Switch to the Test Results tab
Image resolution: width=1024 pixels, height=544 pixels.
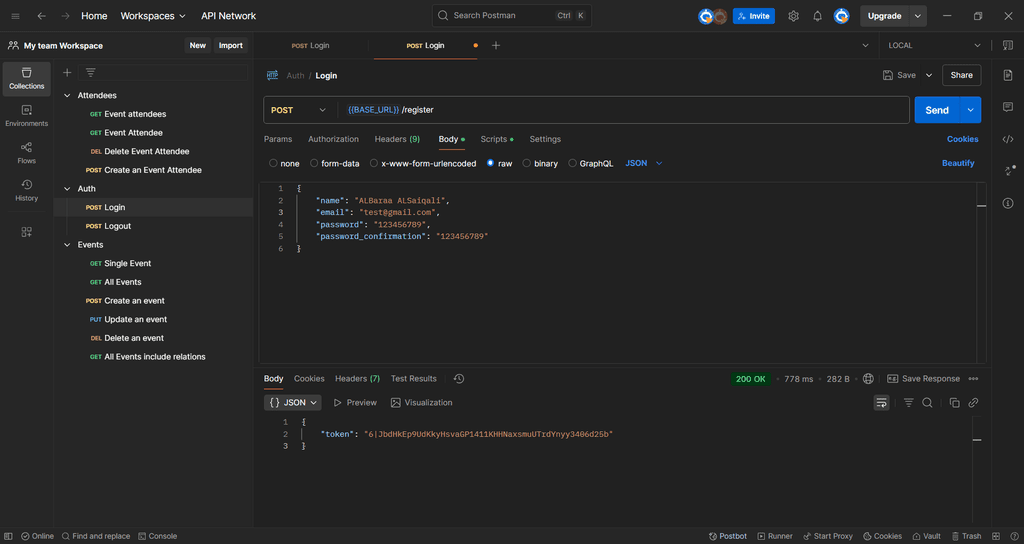click(413, 379)
